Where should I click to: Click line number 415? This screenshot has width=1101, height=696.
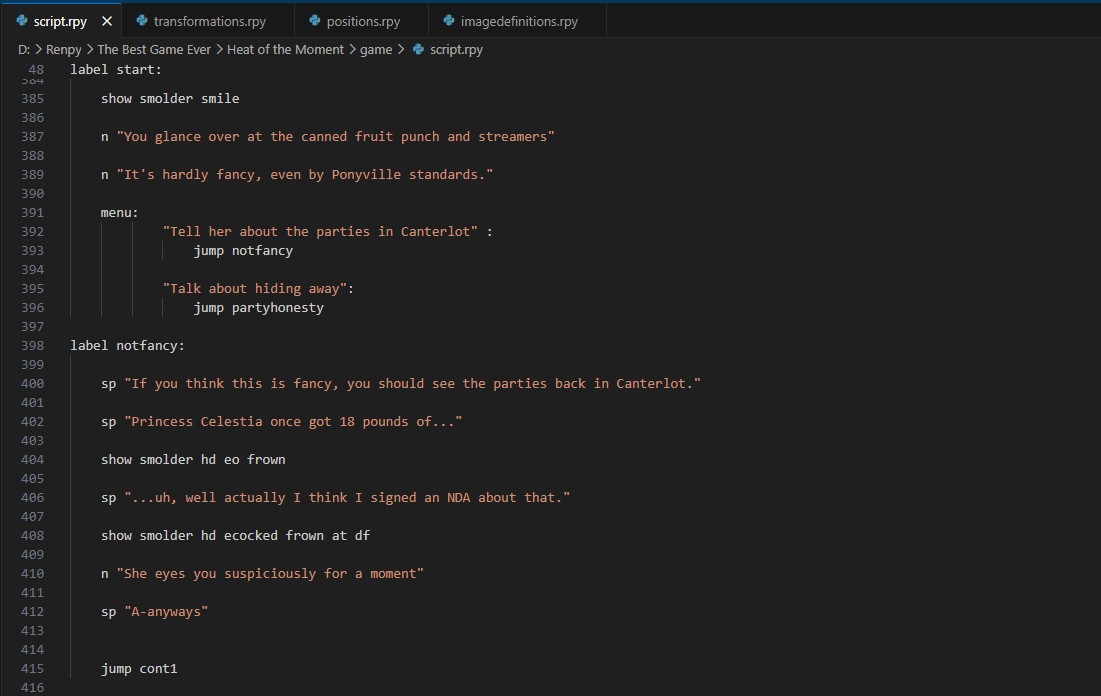pyautogui.click(x=32, y=669)
